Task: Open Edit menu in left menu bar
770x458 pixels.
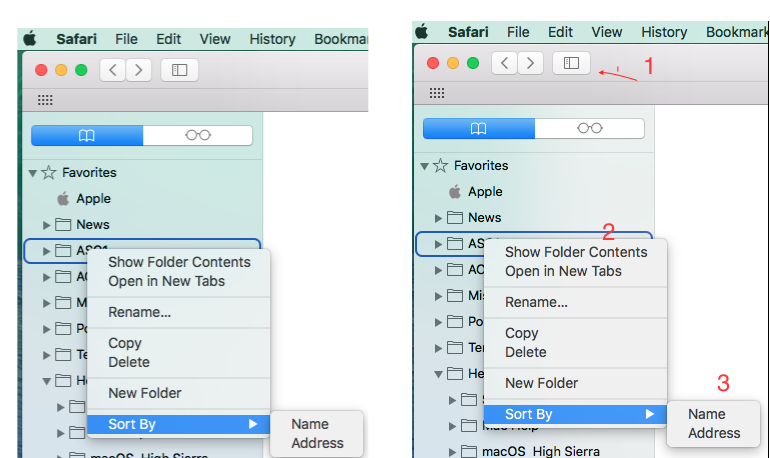Action: click(x=168, y=39)
